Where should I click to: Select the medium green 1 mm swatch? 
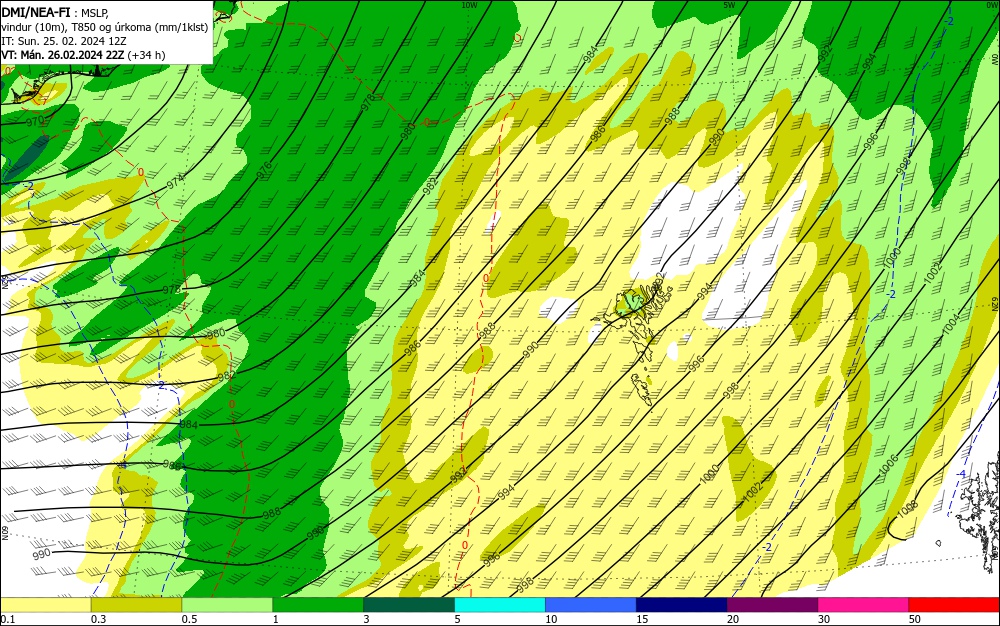318,605
